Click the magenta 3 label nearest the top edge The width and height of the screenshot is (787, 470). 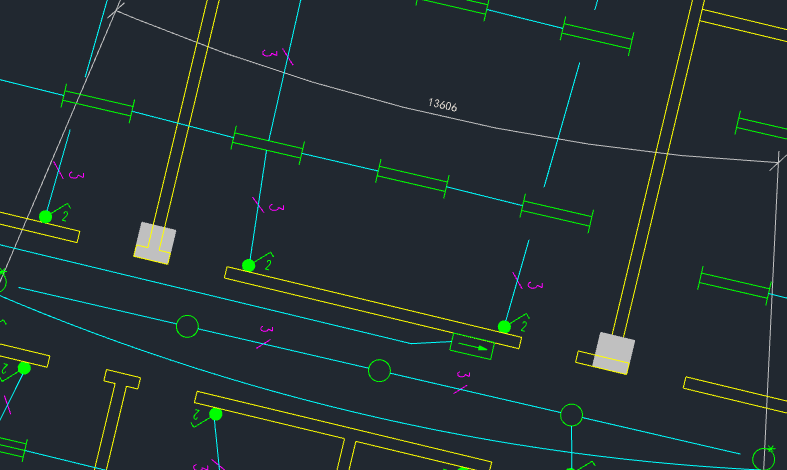click(268, 52)
